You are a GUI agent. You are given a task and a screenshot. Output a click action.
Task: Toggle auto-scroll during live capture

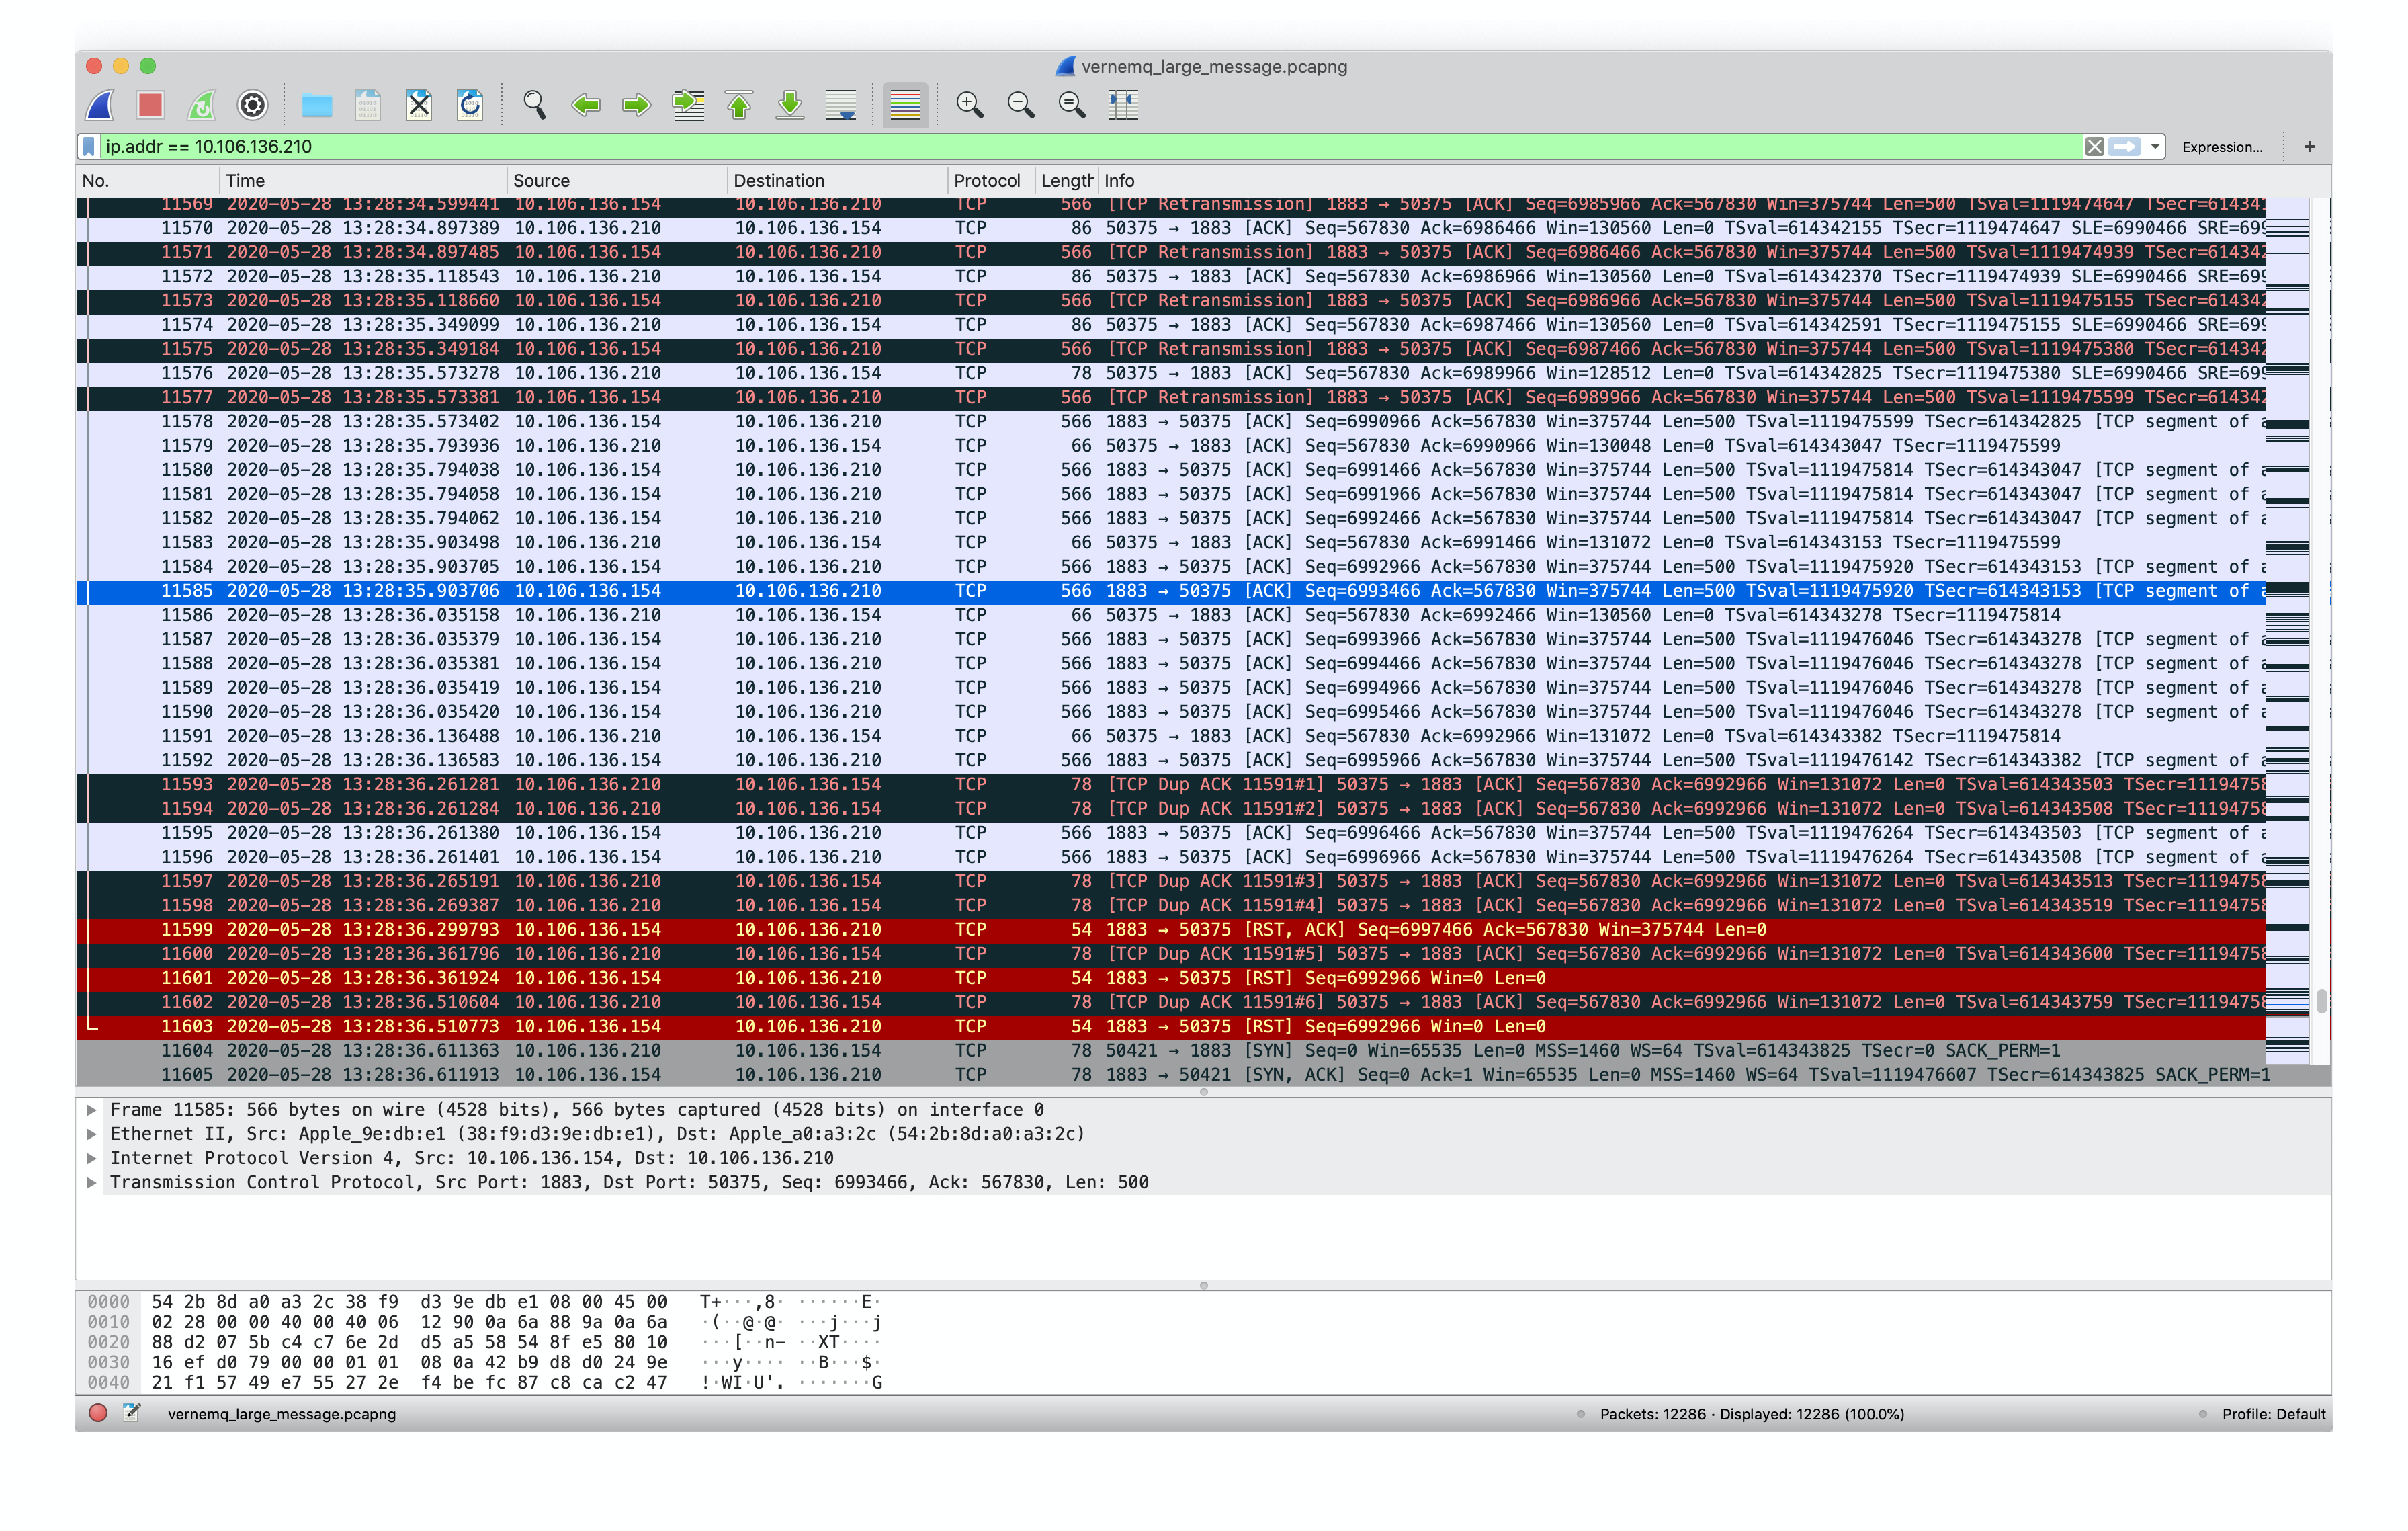point(841,105)
